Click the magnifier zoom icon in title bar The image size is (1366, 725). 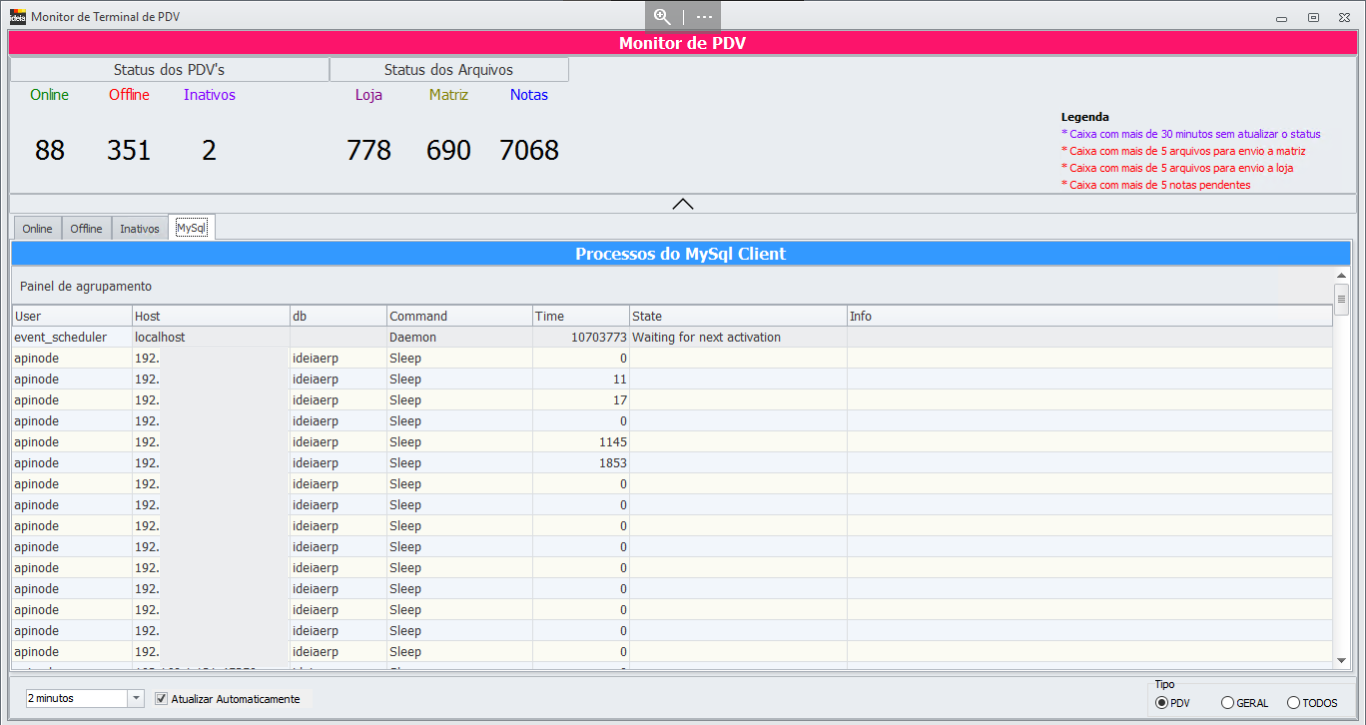662,16
